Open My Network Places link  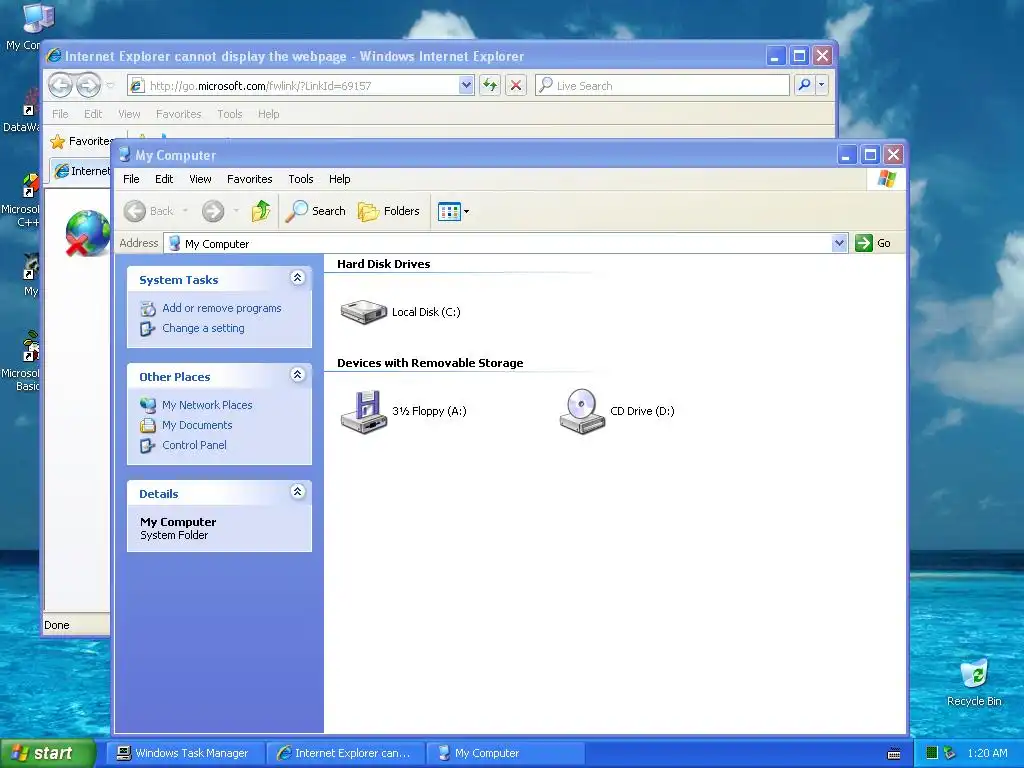coord(207,405)
